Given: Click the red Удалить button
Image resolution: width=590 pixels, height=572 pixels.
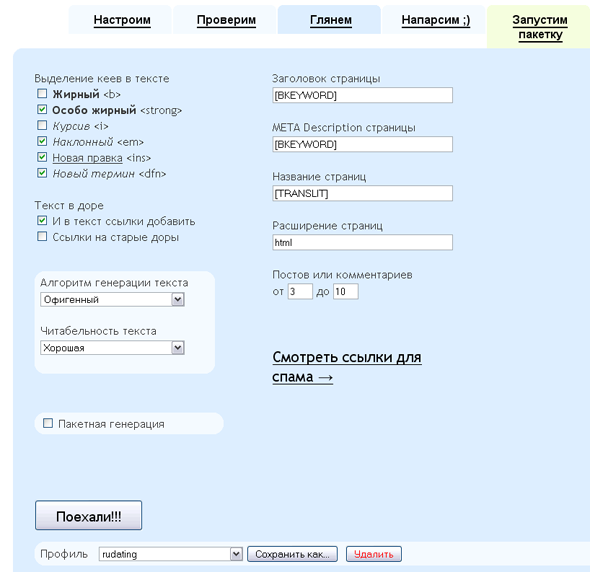Looking at the screenshot, I should pyautogui.click(x=374, y=554).
